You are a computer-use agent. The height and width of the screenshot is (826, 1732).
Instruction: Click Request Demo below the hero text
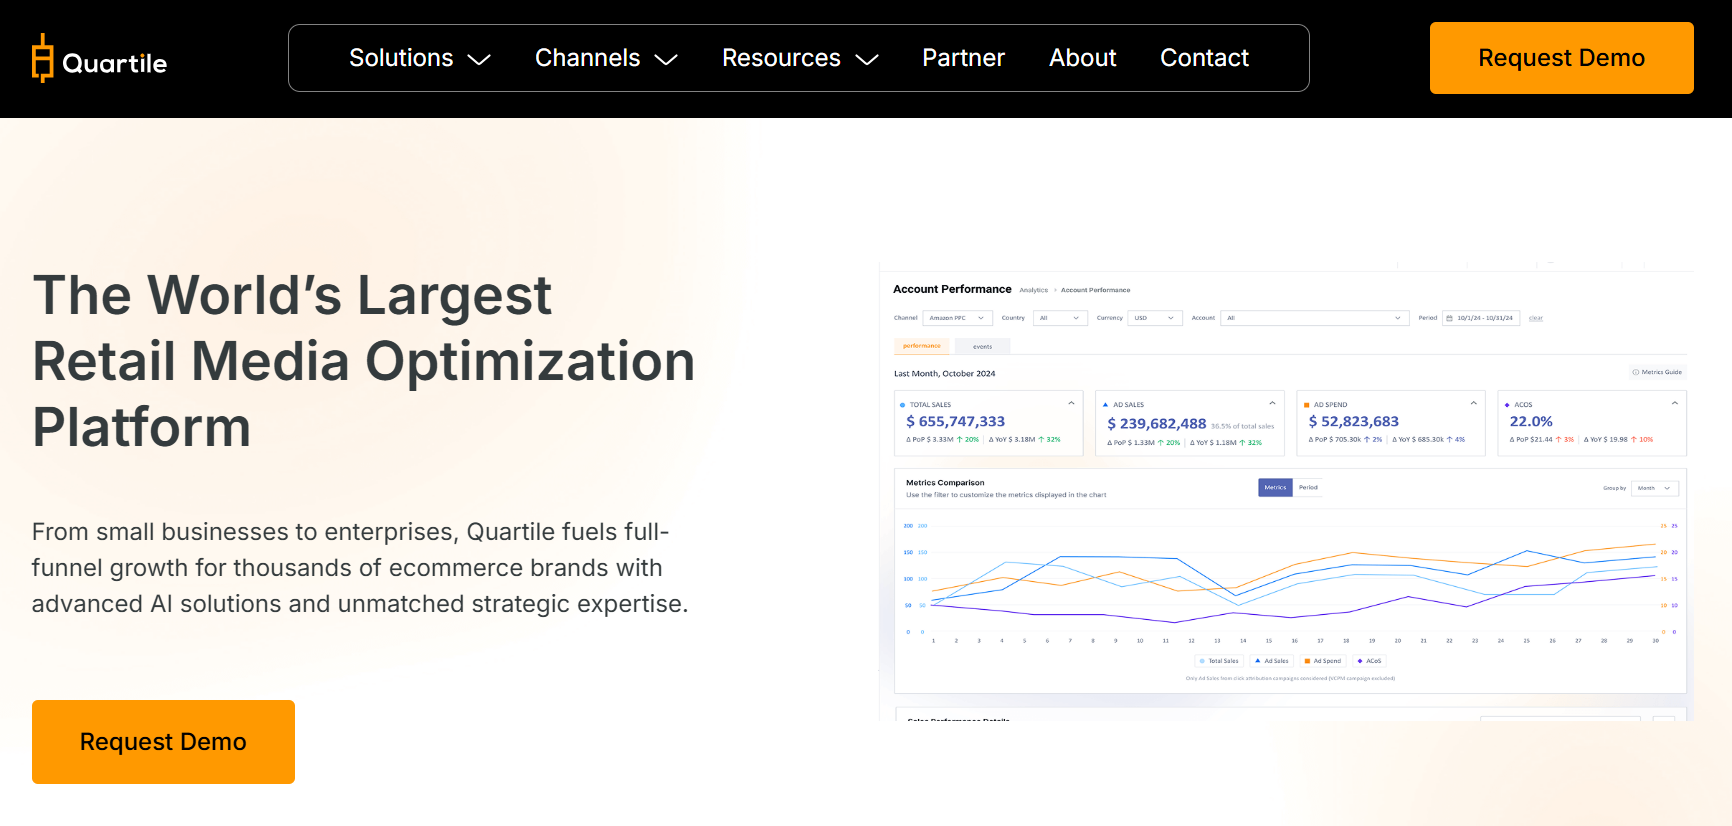coord(163,742)
